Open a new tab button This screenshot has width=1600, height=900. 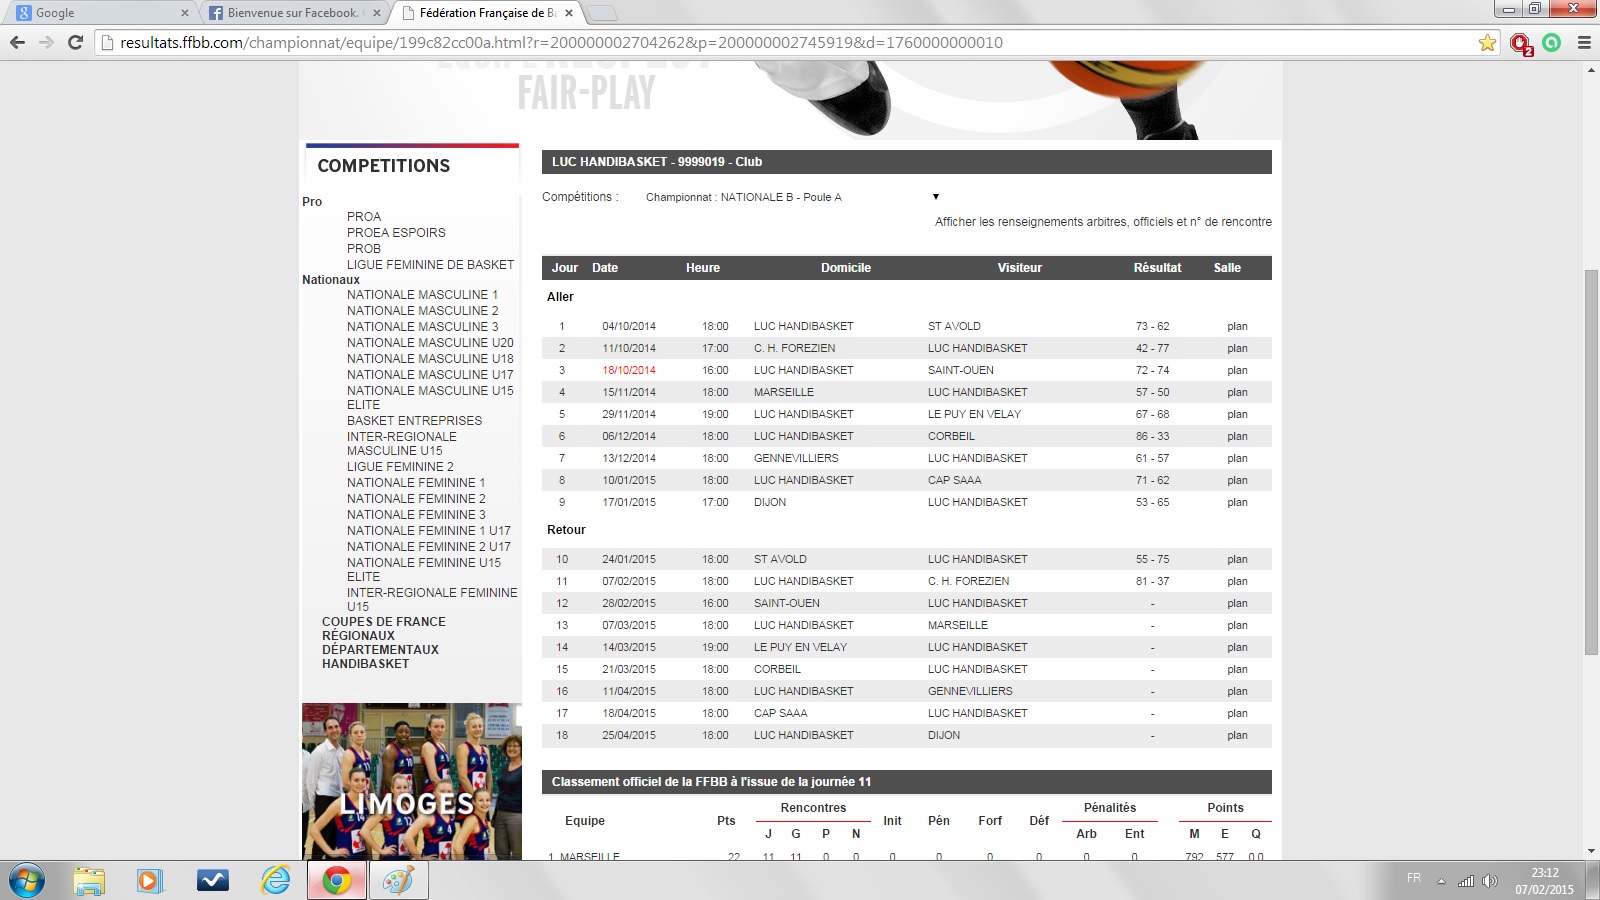[601, 13]
